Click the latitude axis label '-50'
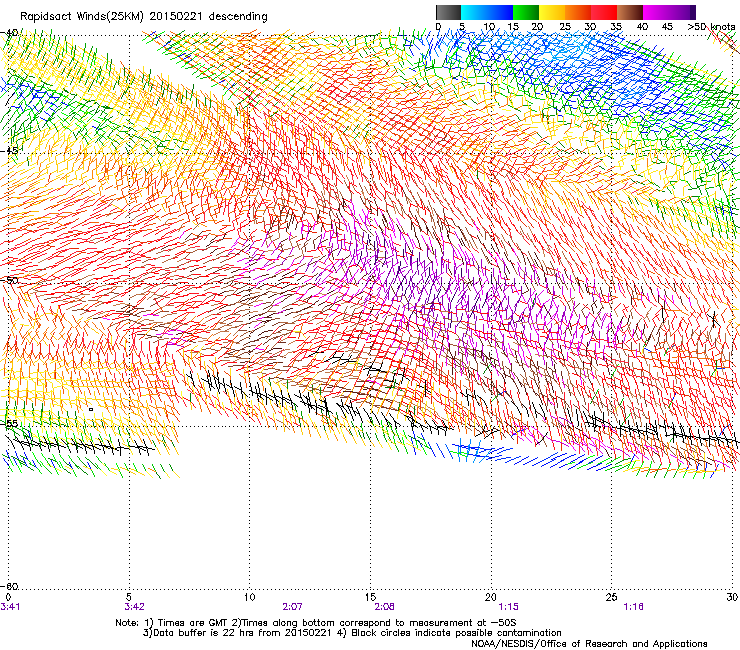 pyautogui.click(x=9, y=280)
